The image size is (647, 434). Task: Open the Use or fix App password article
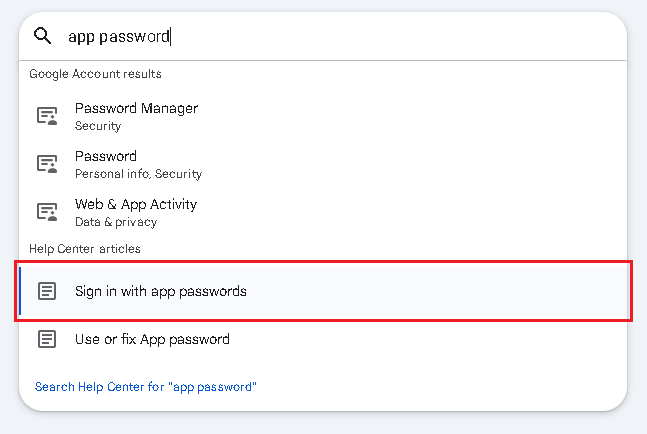point(152,339)
